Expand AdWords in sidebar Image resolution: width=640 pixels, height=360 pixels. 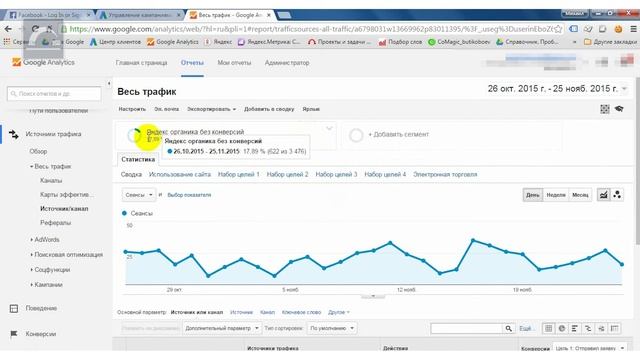[x=31, y=240]
